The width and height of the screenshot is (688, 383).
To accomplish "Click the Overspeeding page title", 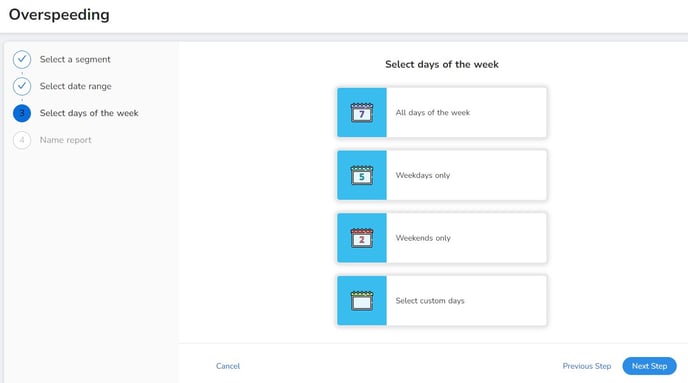I will 59,14.
